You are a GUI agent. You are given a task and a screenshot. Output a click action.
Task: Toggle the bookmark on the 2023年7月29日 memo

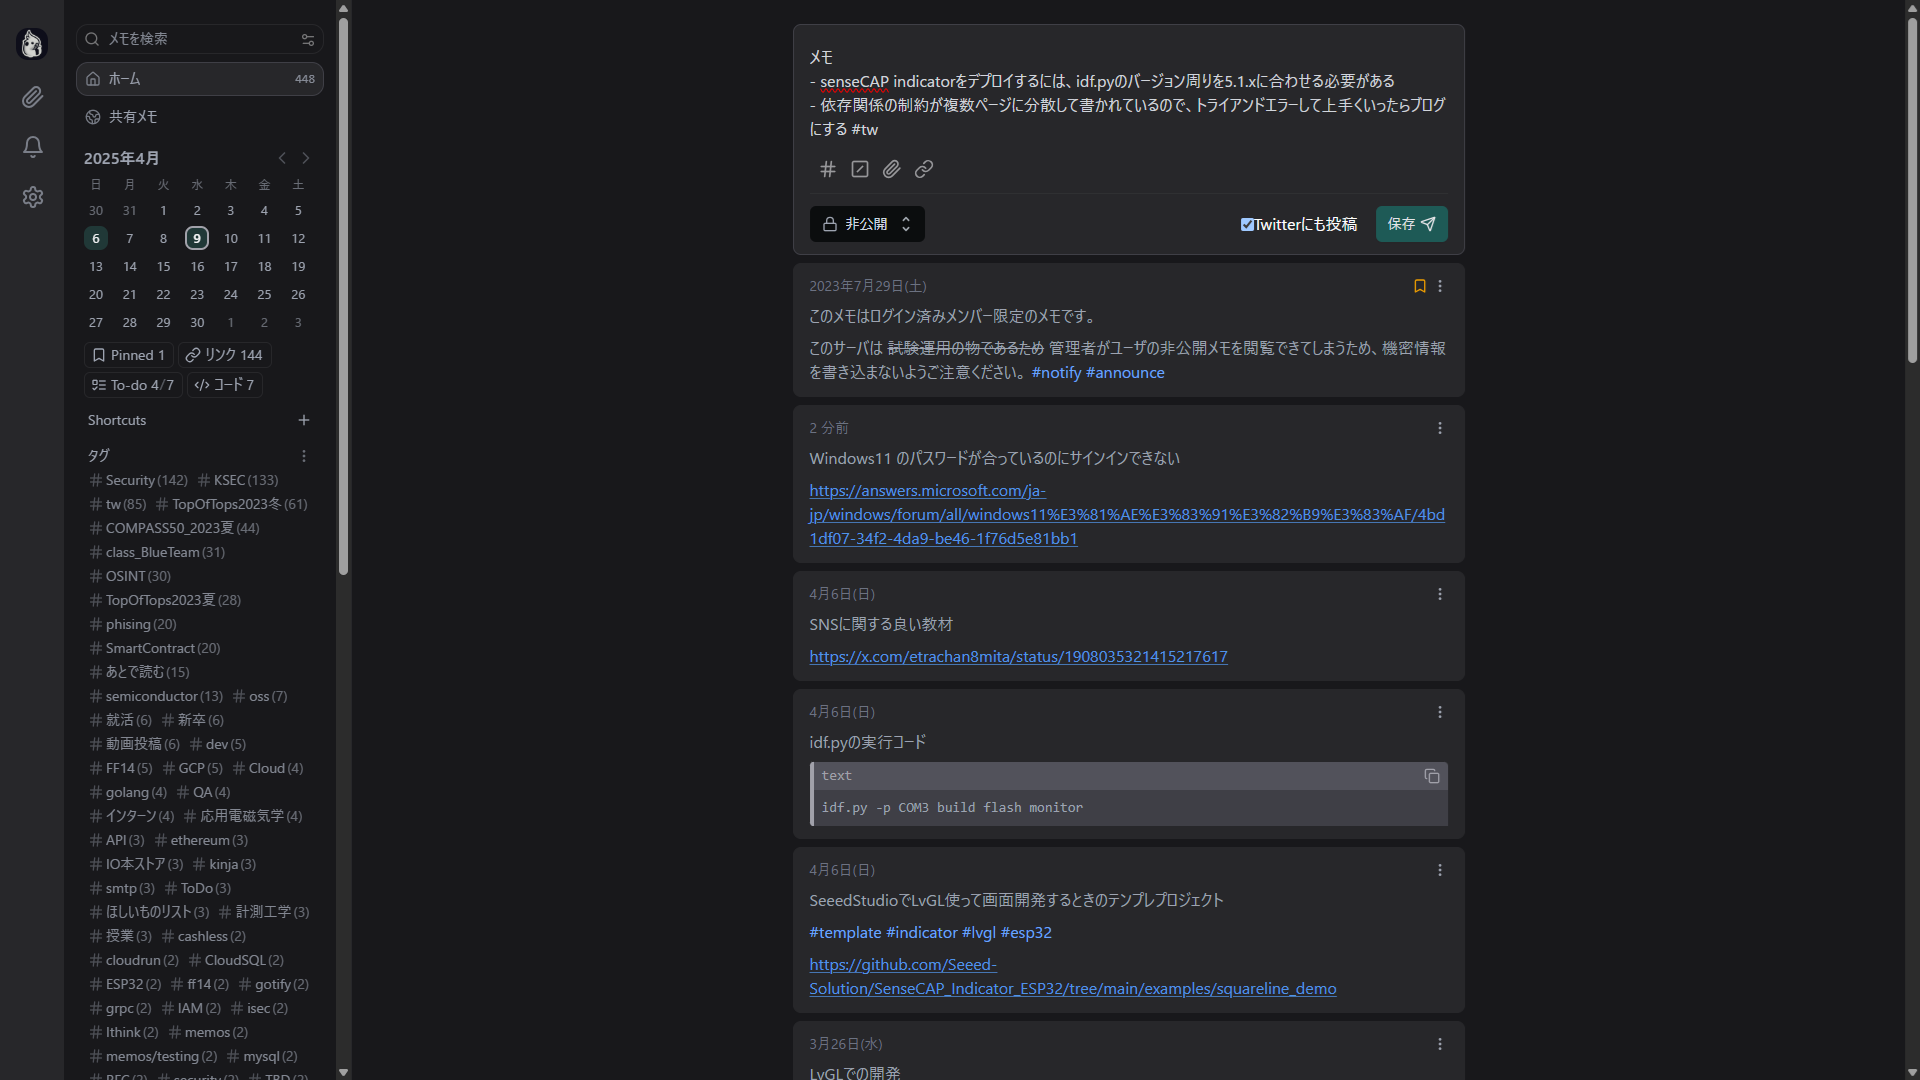pyautogui.click(x=1419, y=286)
